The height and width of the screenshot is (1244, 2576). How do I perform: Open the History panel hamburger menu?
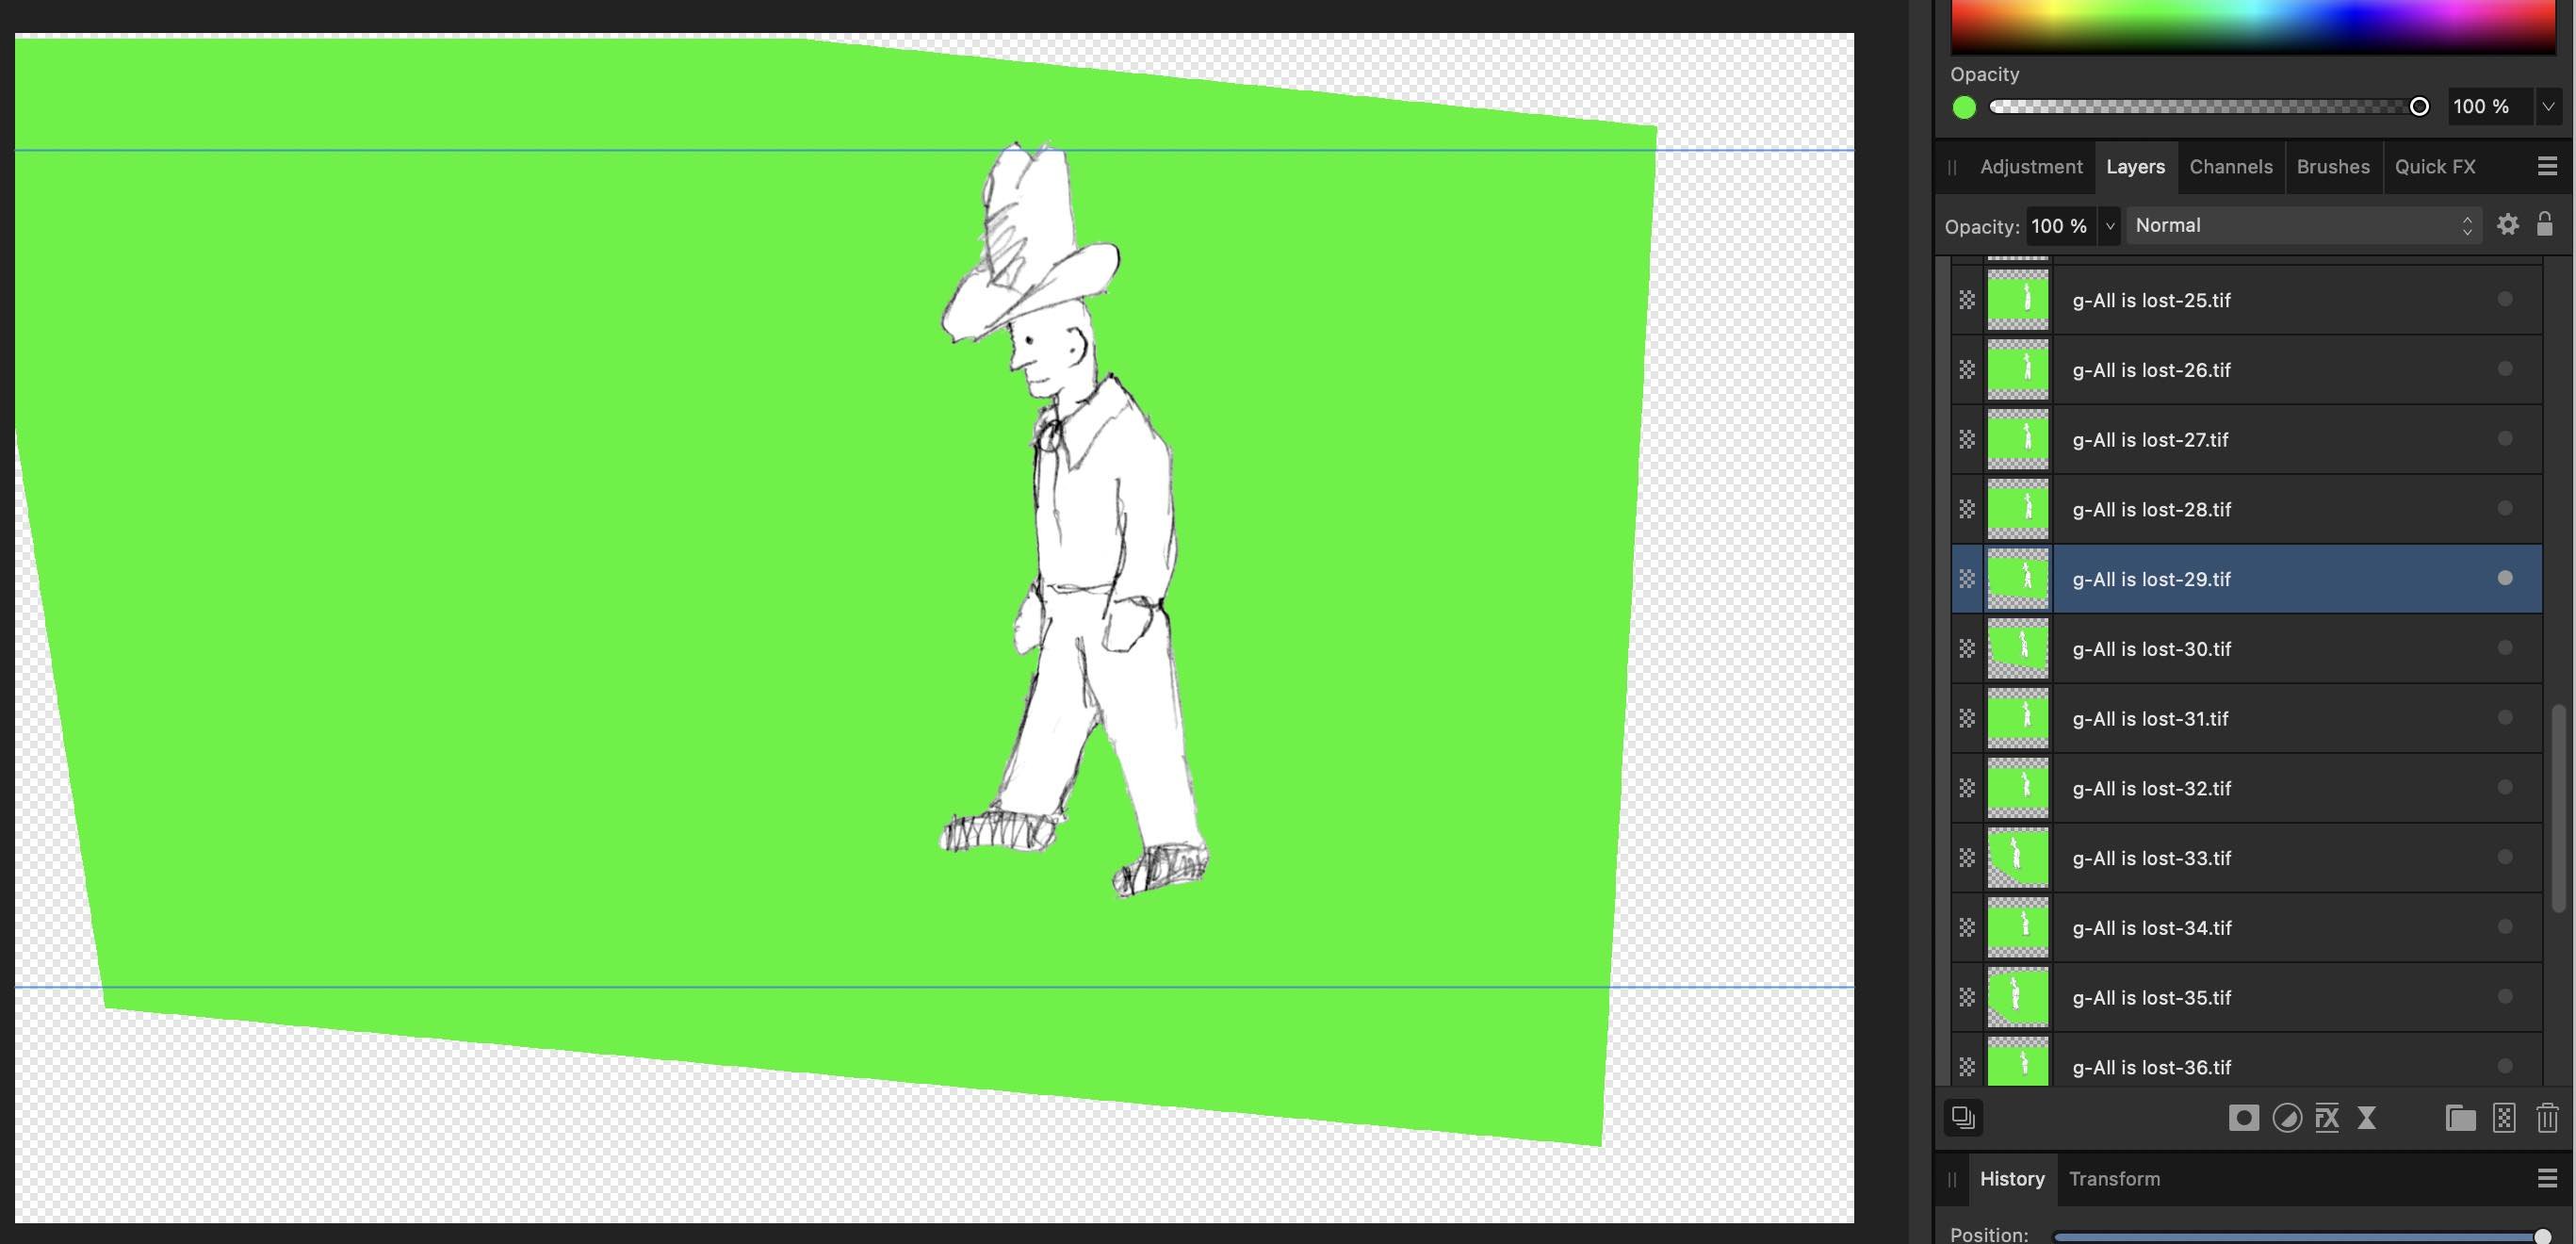coord(2547,1178)
